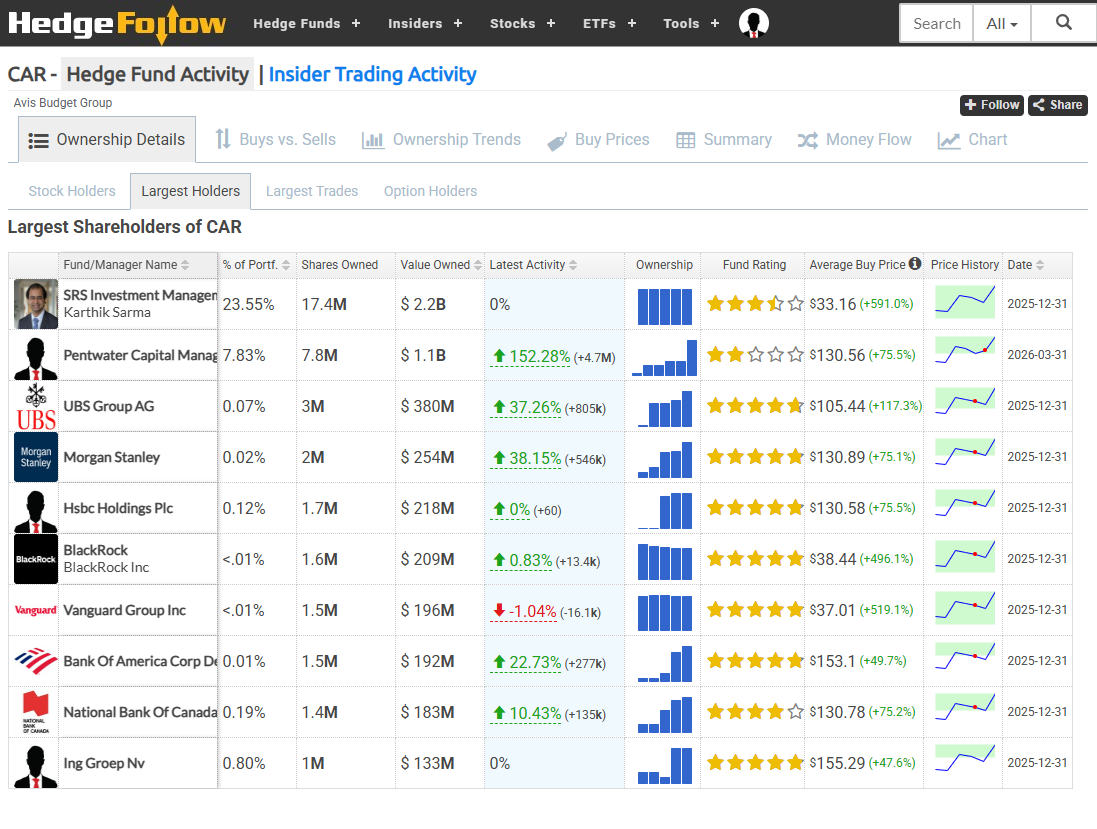
Task: Open the All search filter dropdown
Action: (x=1002, y=24)
